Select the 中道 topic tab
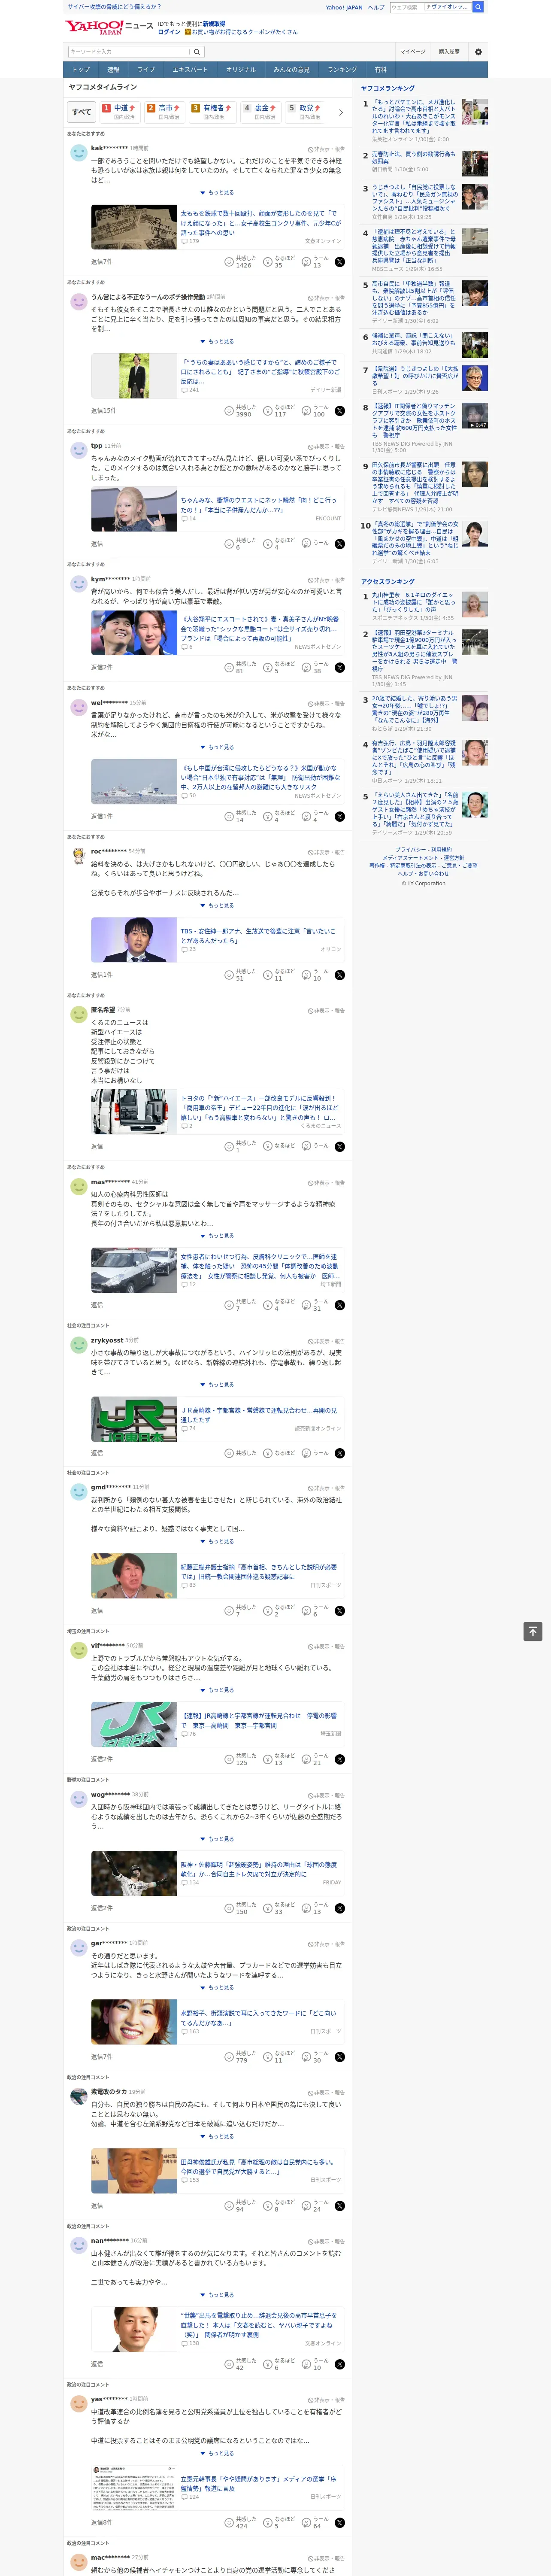This screenshot has width=551, height=2576. [119, 111]
